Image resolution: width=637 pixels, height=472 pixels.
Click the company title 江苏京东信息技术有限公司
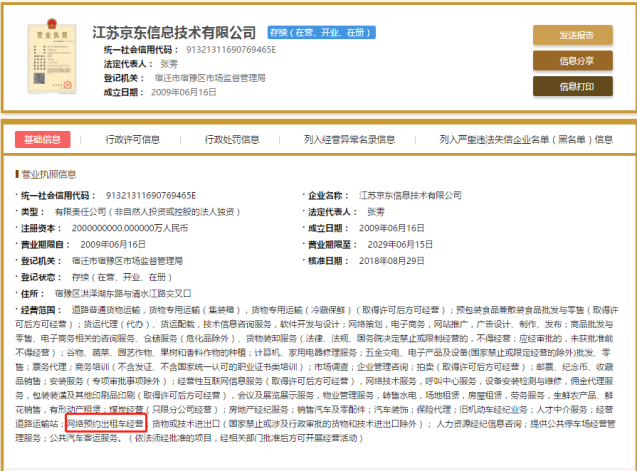click(x=174, y=33)
